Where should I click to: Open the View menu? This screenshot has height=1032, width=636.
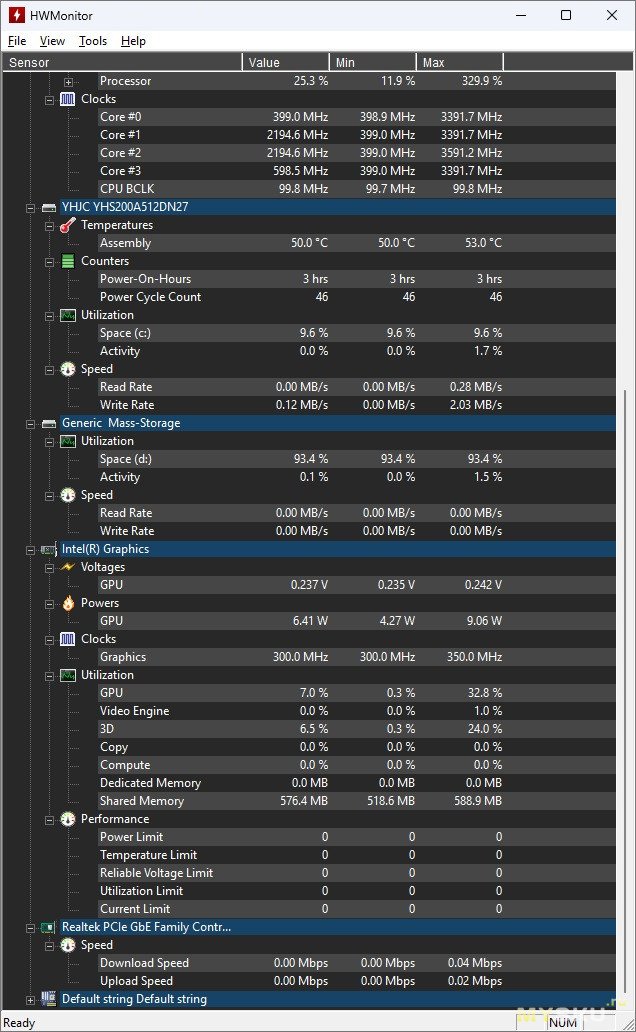tap(52, 41)
